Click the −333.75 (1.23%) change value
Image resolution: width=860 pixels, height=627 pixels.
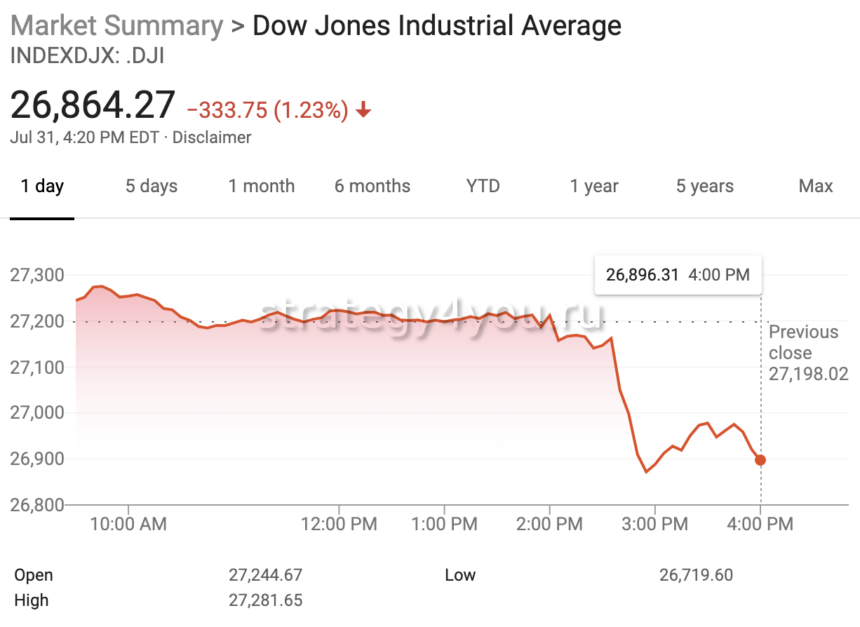[267, 110]
